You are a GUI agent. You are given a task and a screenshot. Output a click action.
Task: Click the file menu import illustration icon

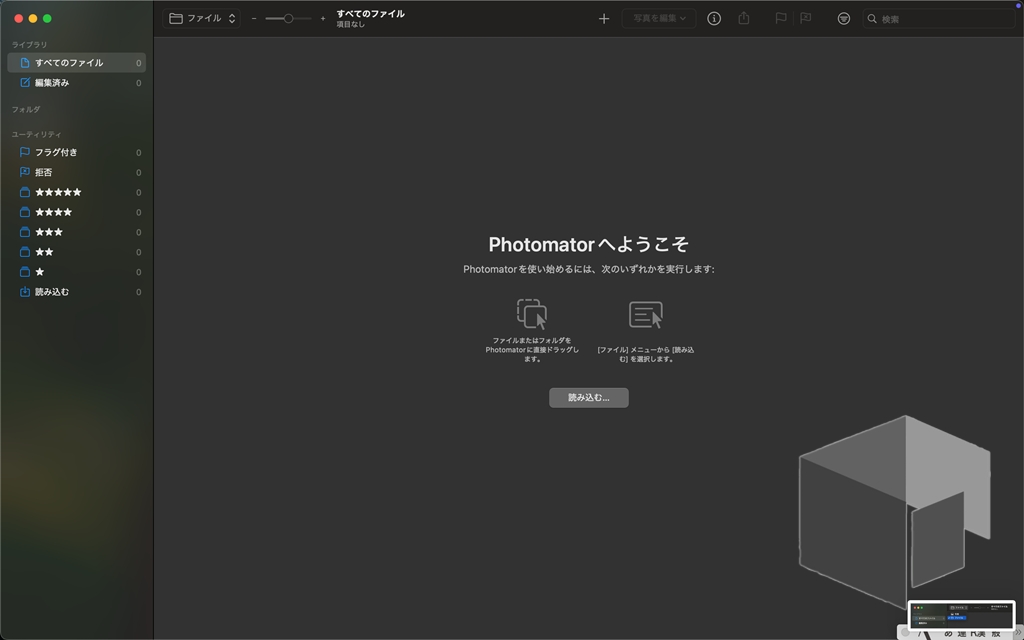click(646, 315)
